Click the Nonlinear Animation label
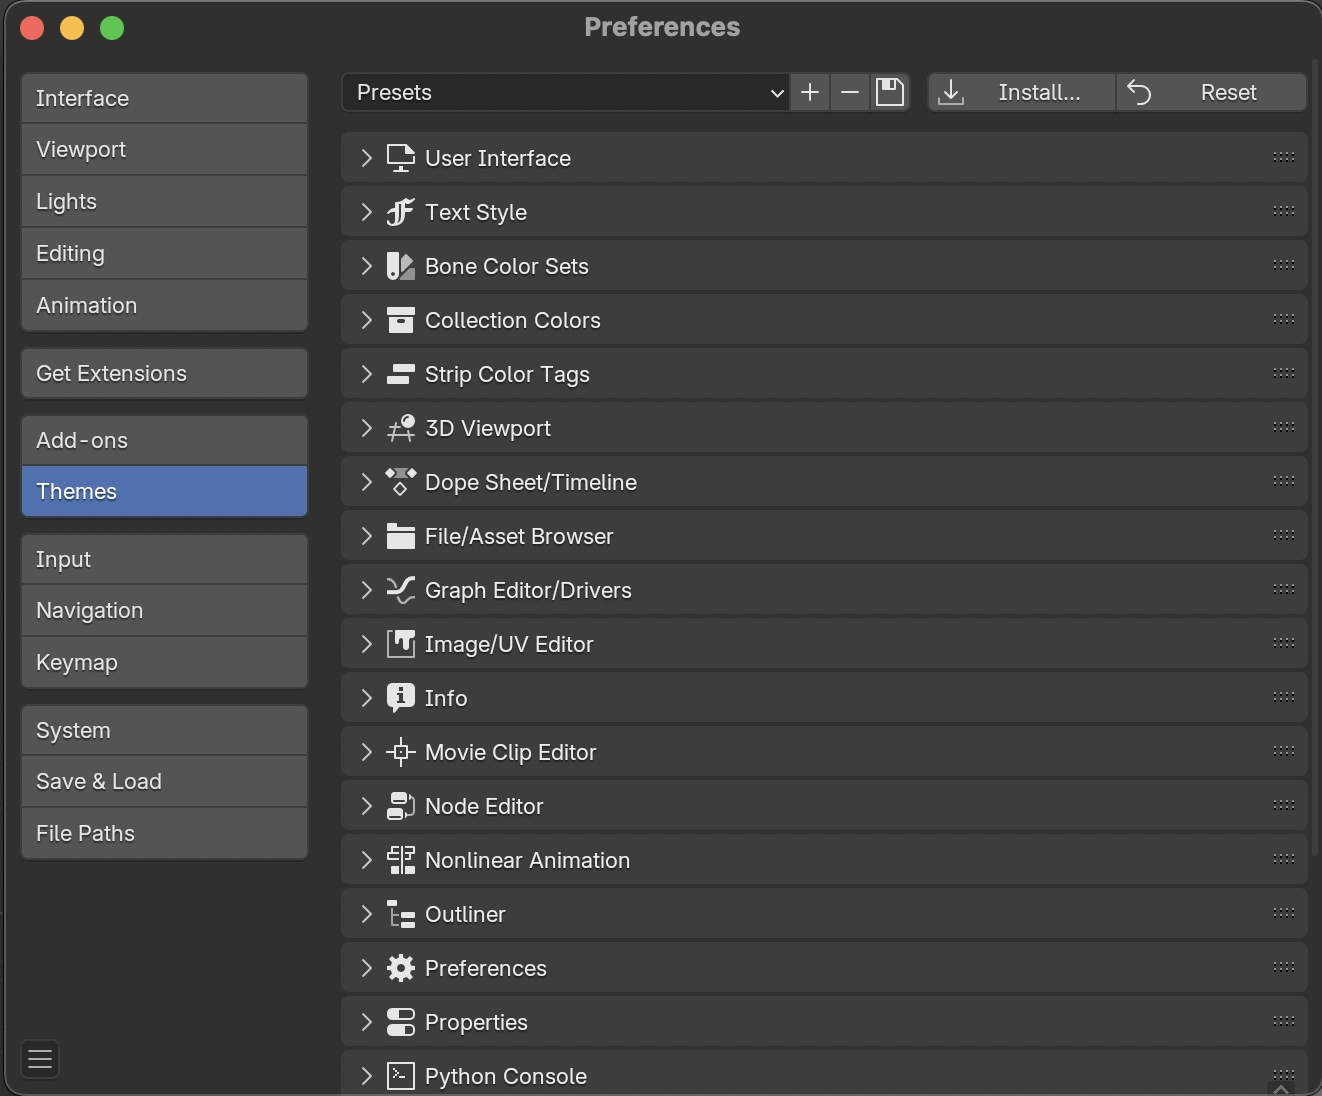This screenshot has width=1322, height=1096. coord(528,860)
